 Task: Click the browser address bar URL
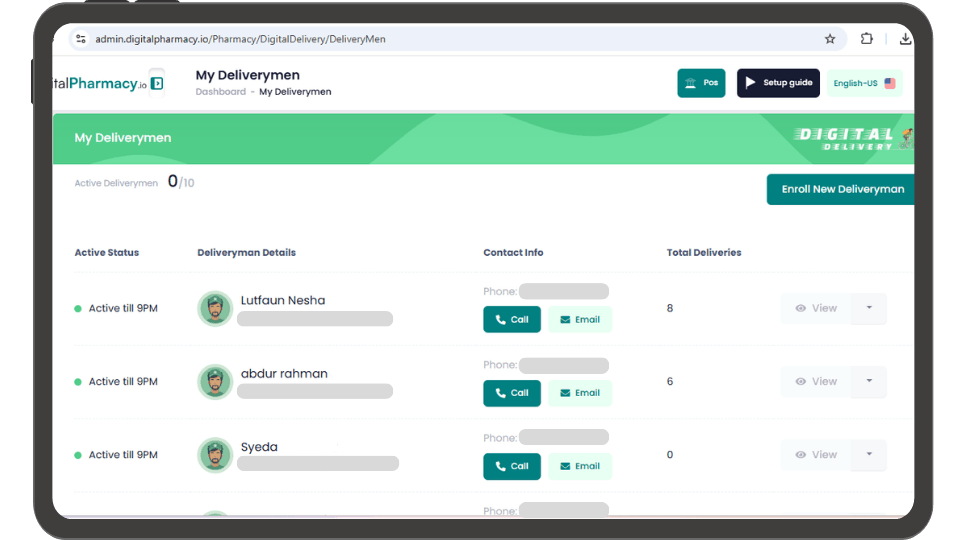pyautogui.click(x=240, y=39)
